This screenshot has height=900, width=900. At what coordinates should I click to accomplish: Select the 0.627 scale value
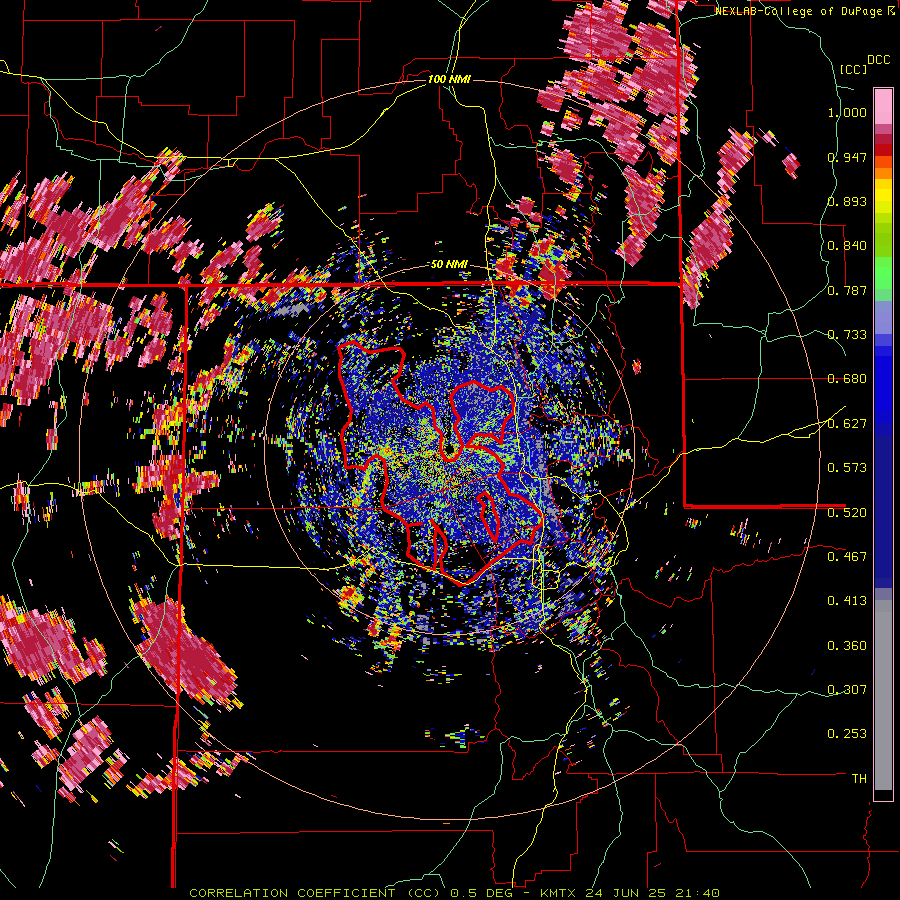point(847,424)
